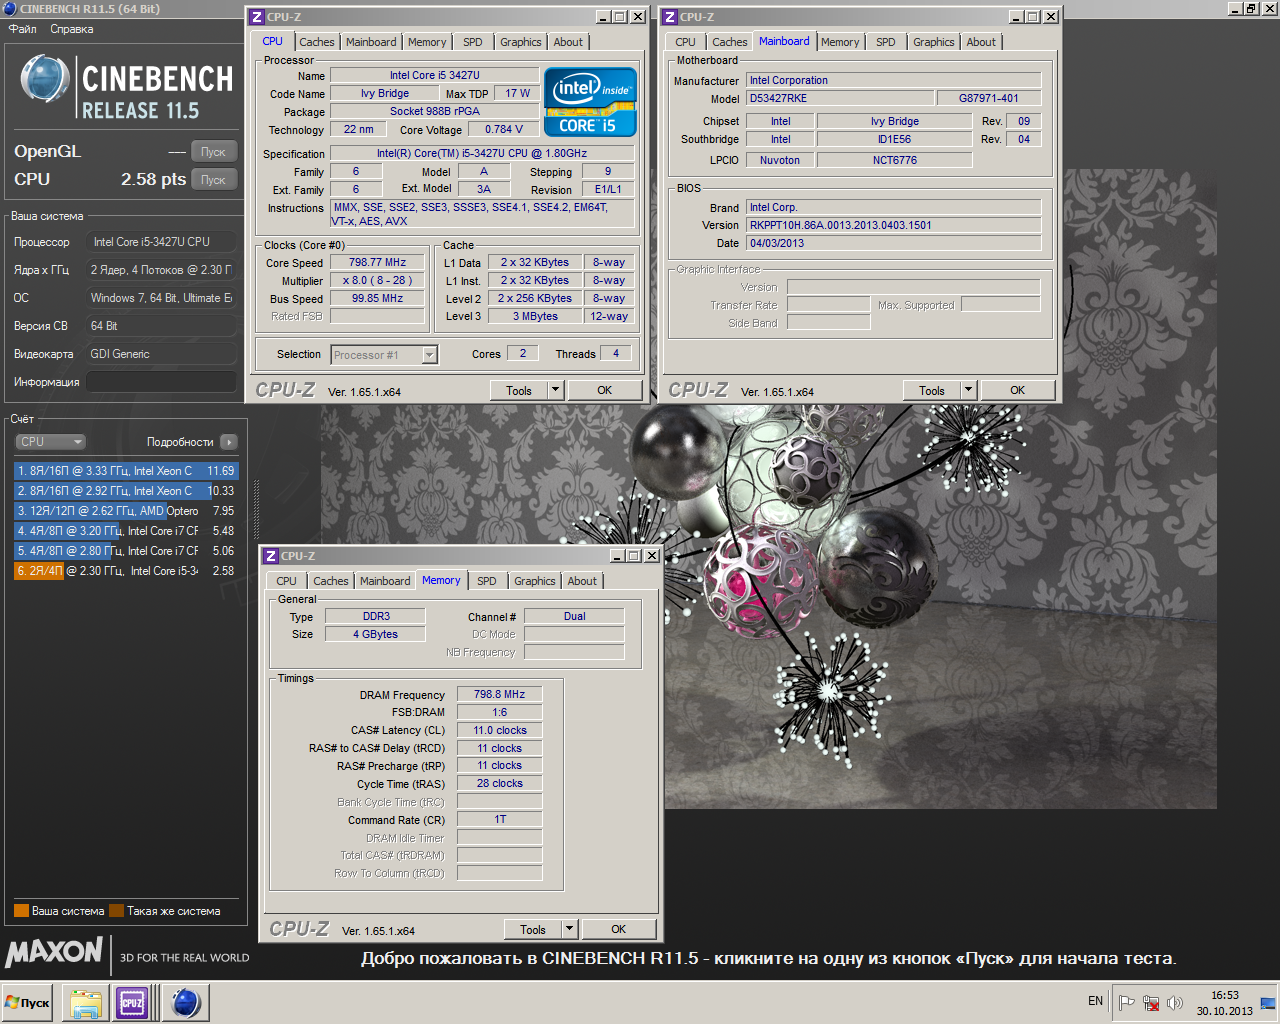Click the Tools button in the Mainboard window

point(932,391)
